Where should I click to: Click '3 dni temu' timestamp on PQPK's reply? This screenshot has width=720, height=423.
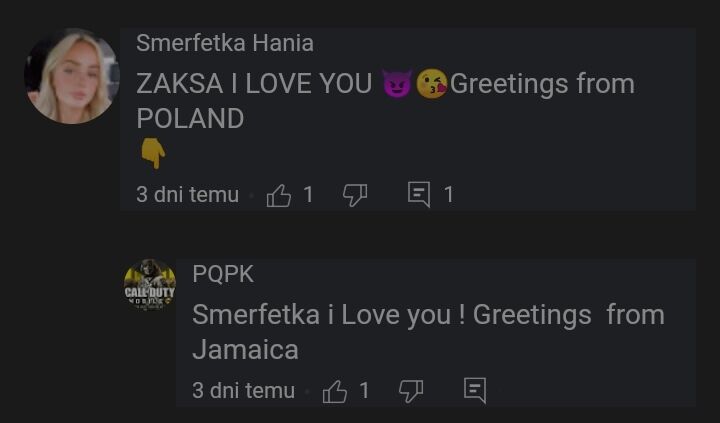point(243,391)
